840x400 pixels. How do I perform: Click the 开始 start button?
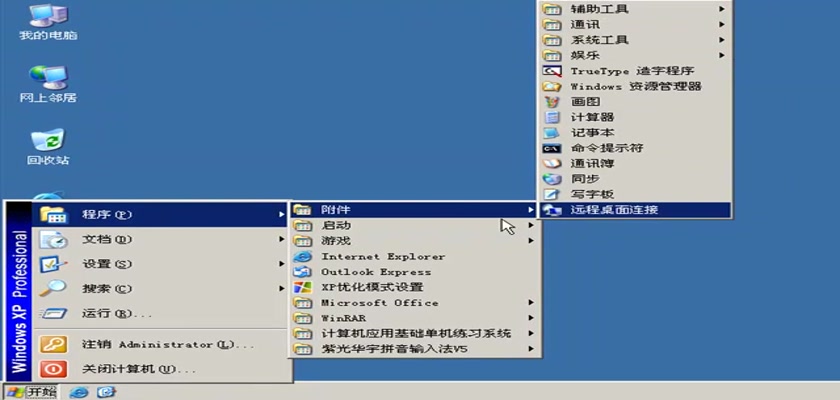tap(31, 392)
